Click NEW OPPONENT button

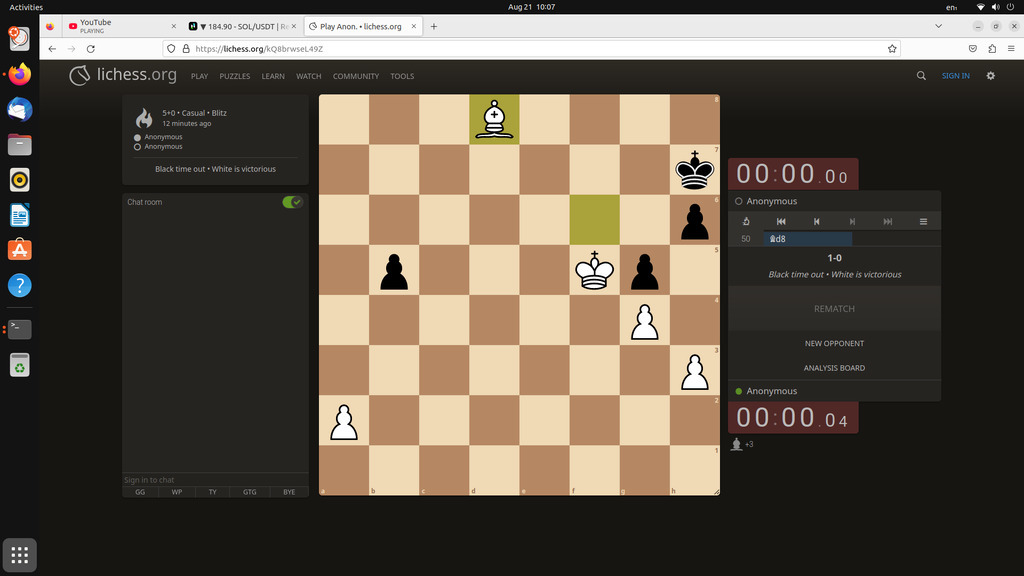834,343
